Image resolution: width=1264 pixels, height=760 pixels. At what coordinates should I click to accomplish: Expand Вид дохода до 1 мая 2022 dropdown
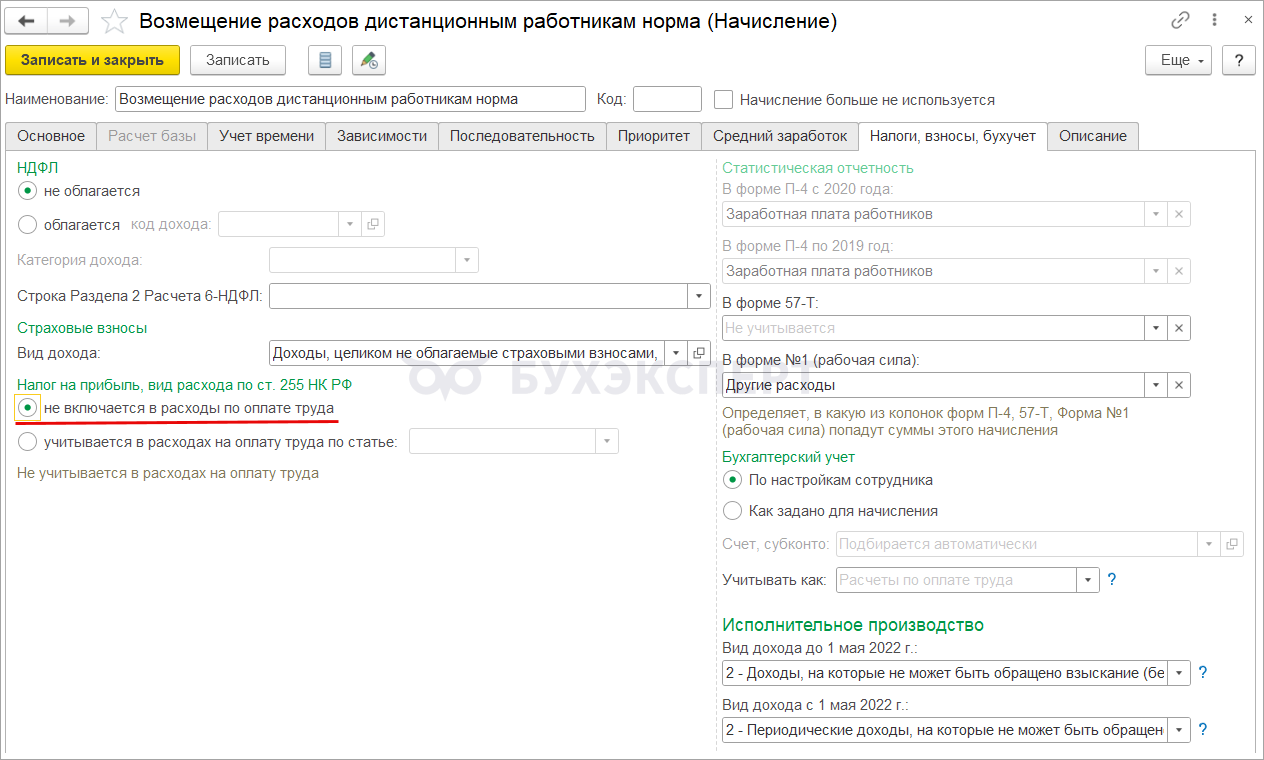pyautogui.click(x=1179, y=673)
